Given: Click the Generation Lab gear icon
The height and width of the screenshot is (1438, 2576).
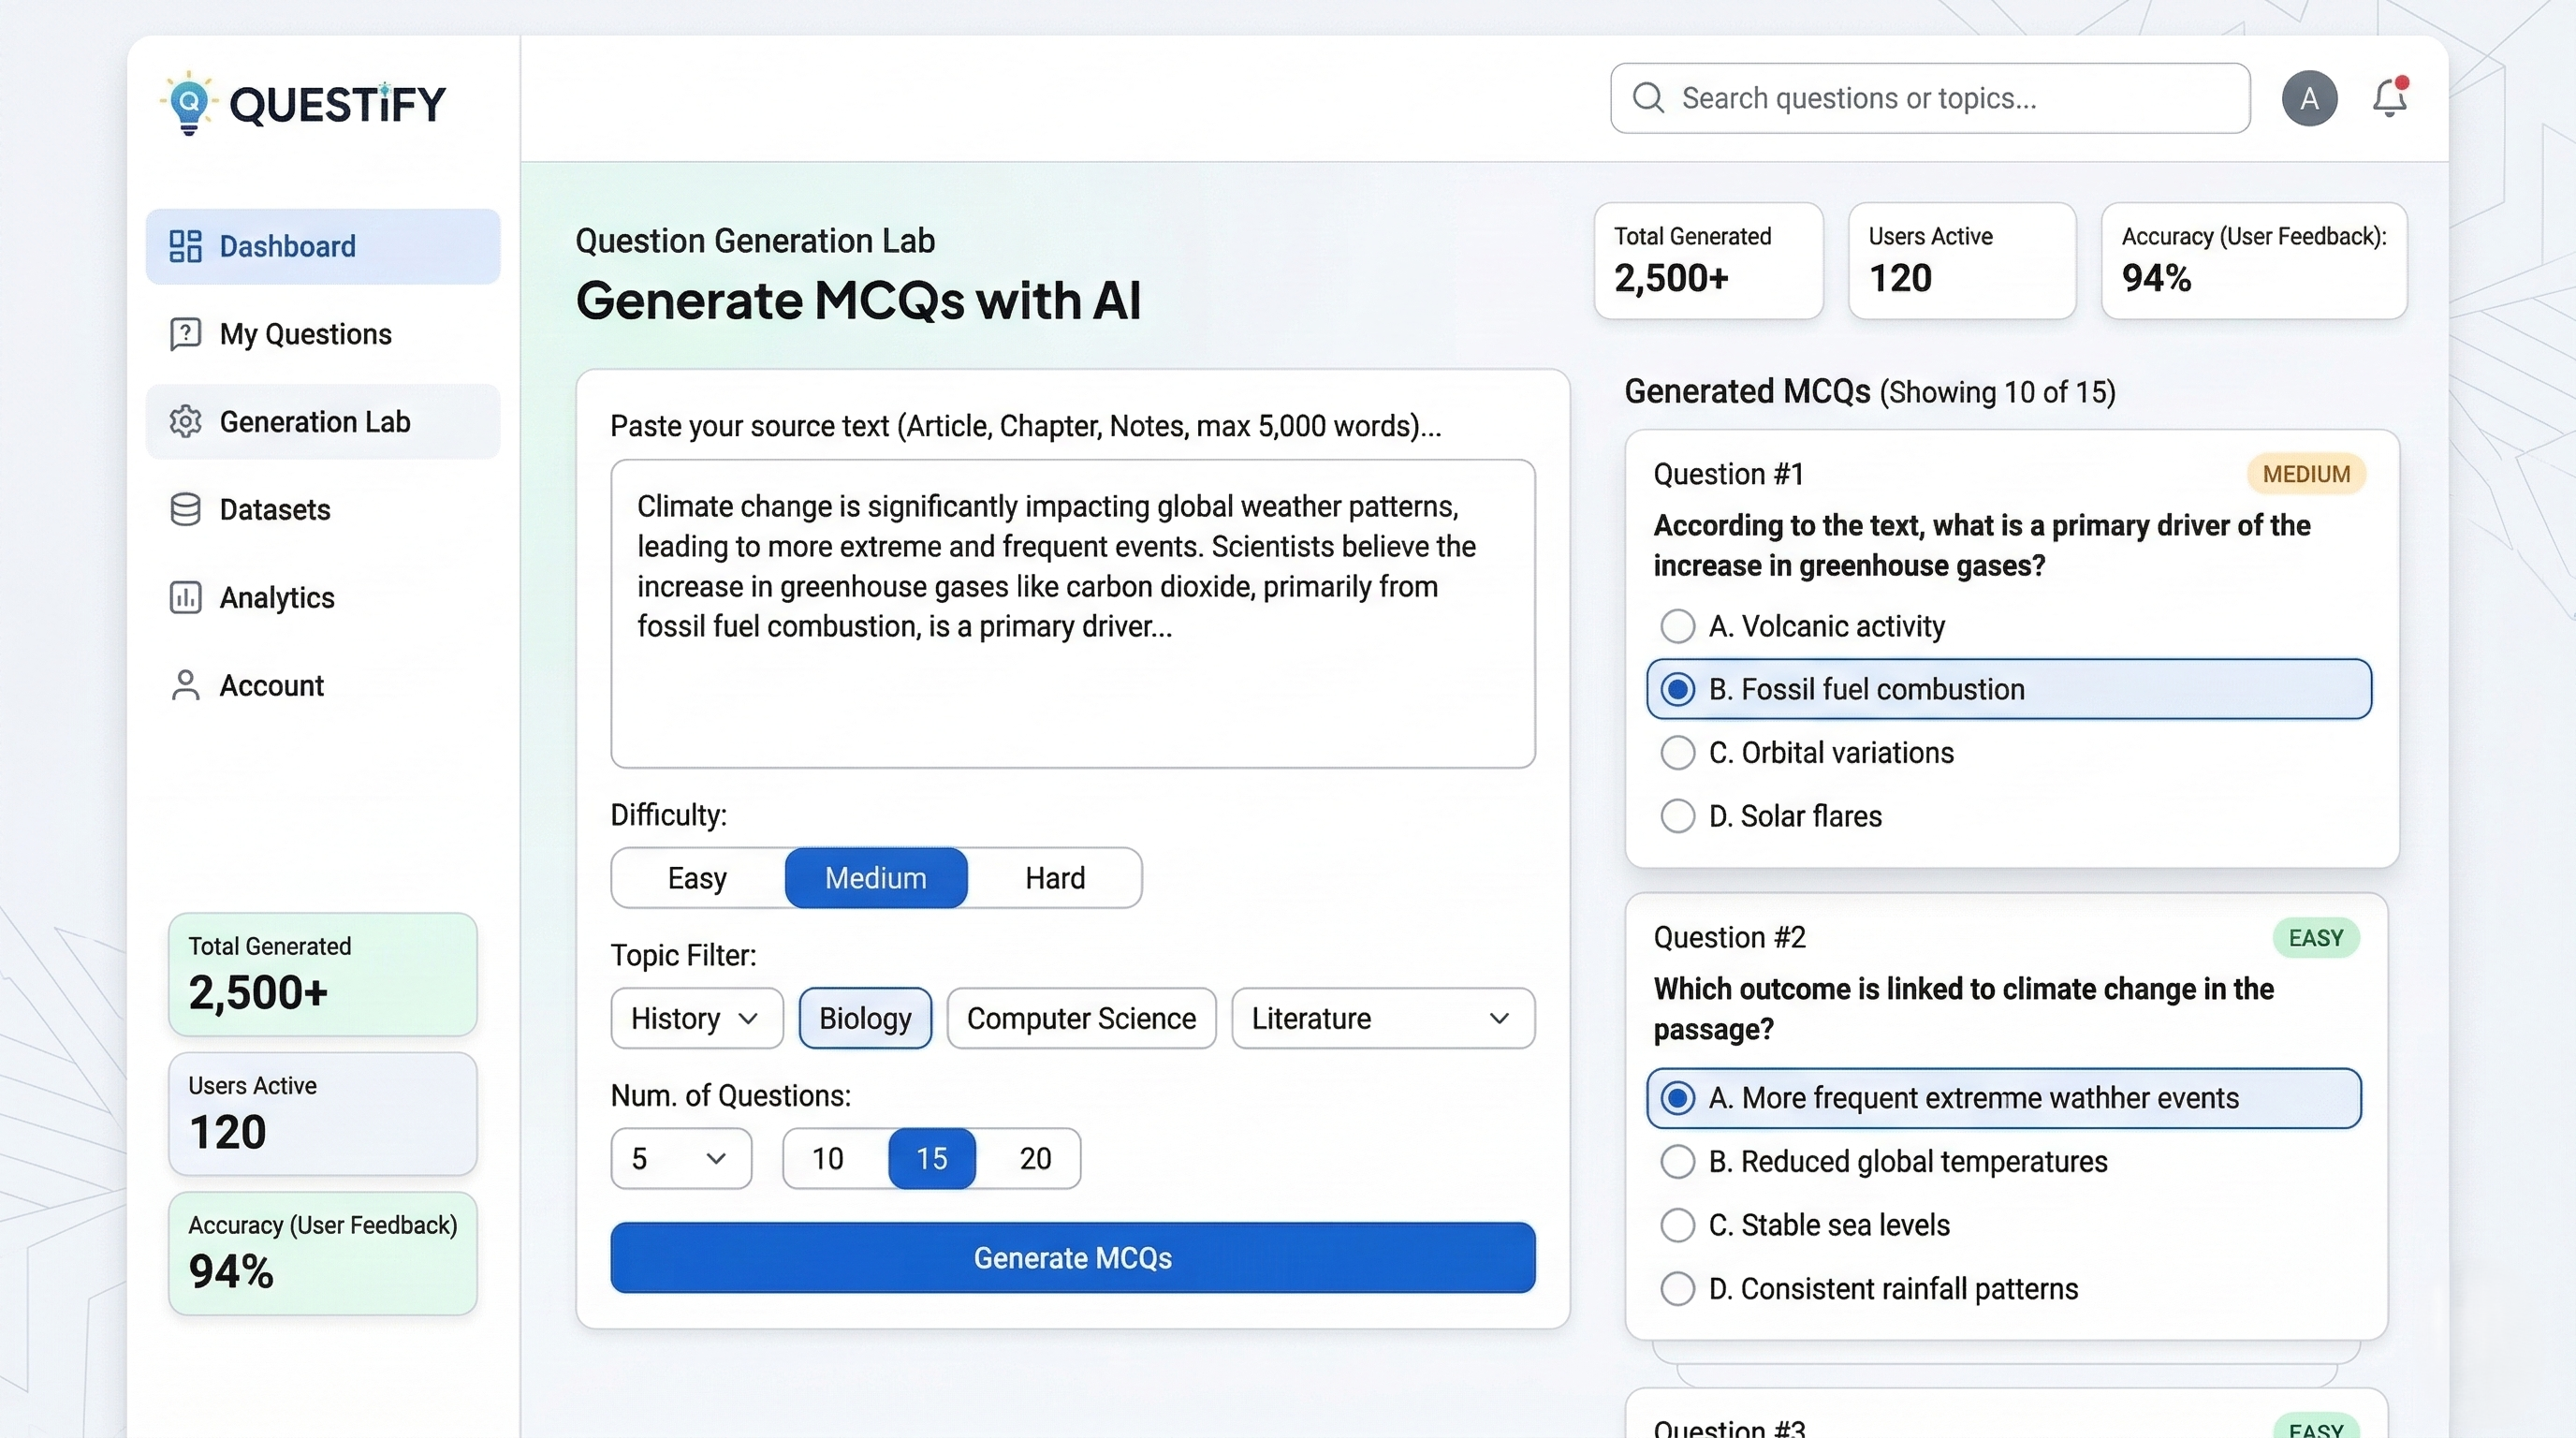Looking at the screenshot, I should coord(185,422).
